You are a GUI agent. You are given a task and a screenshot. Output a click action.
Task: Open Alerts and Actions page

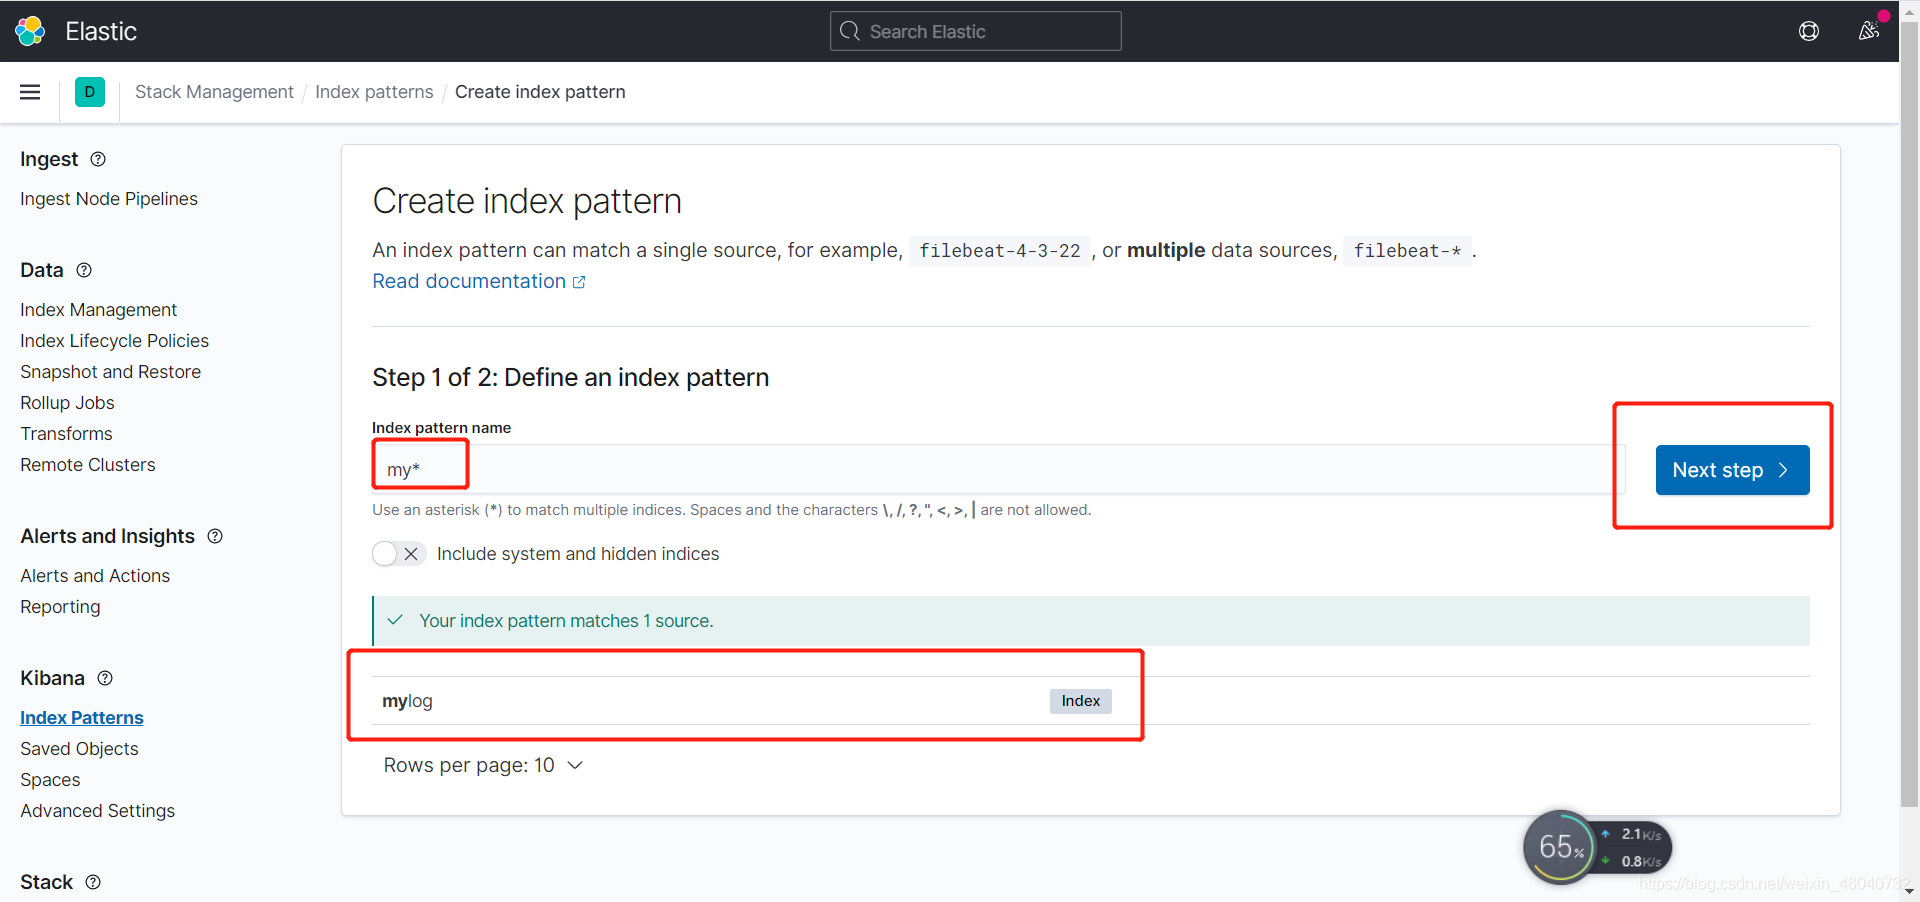(95, 576)
